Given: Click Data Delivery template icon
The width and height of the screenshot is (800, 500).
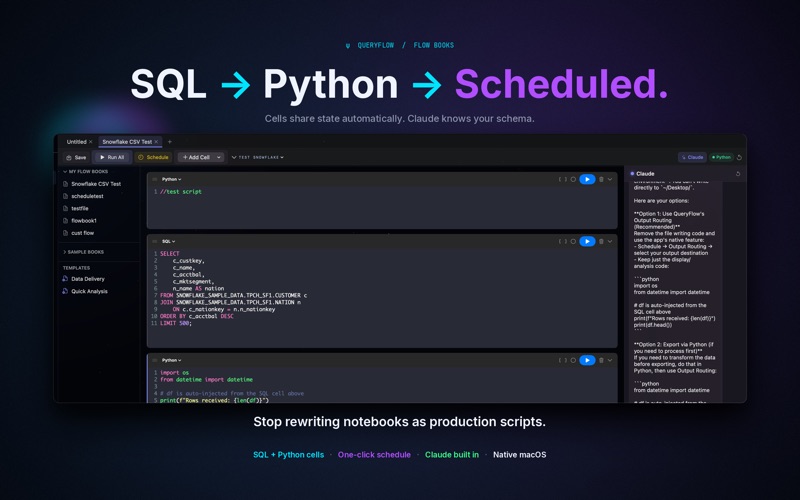Looking at the screenshot, I should (x=65, y=279).
